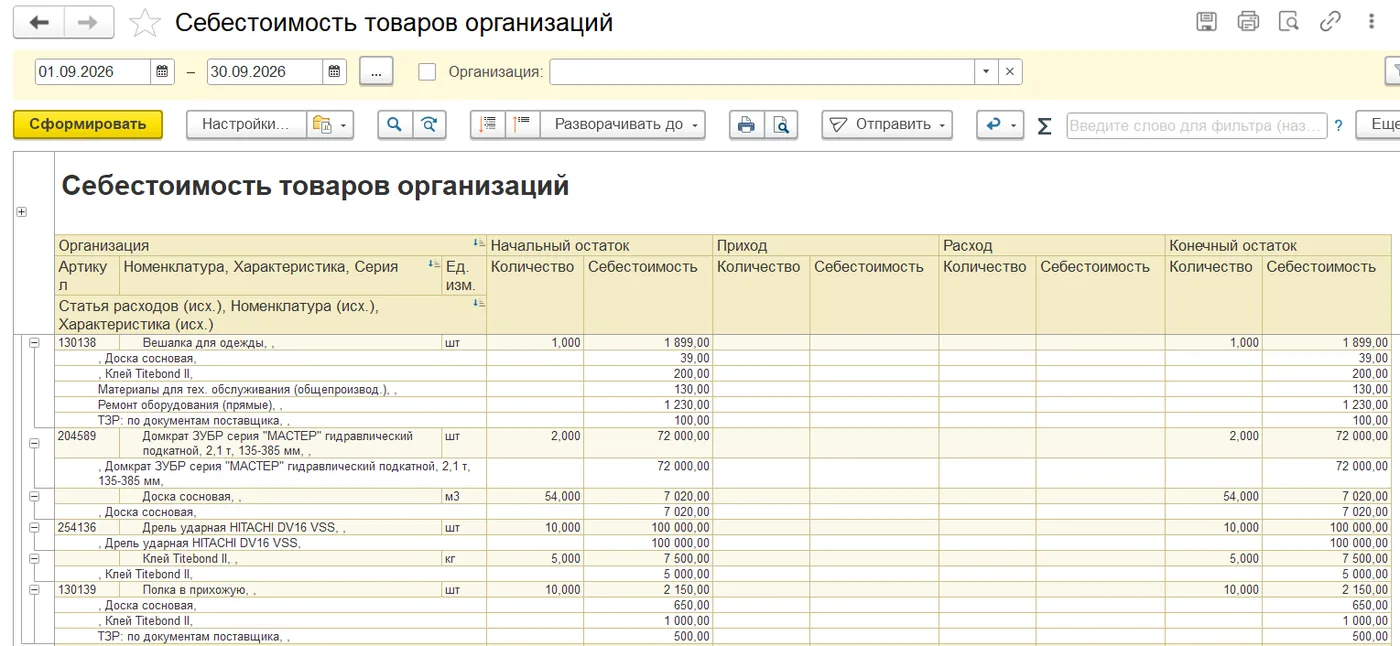Open the Организация dropdown list
Viewport: 1400px width, 646px height.
[x=986, y=72]
